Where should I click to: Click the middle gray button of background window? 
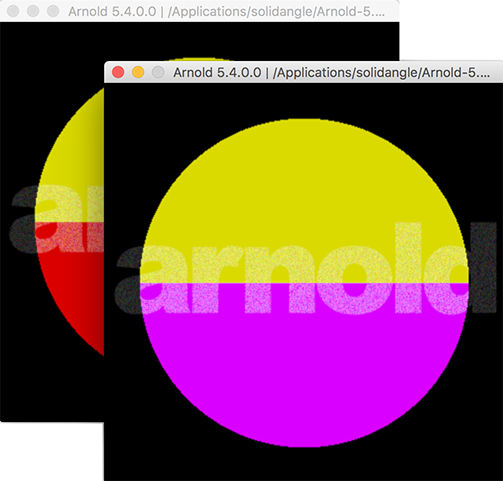point(33,11)
